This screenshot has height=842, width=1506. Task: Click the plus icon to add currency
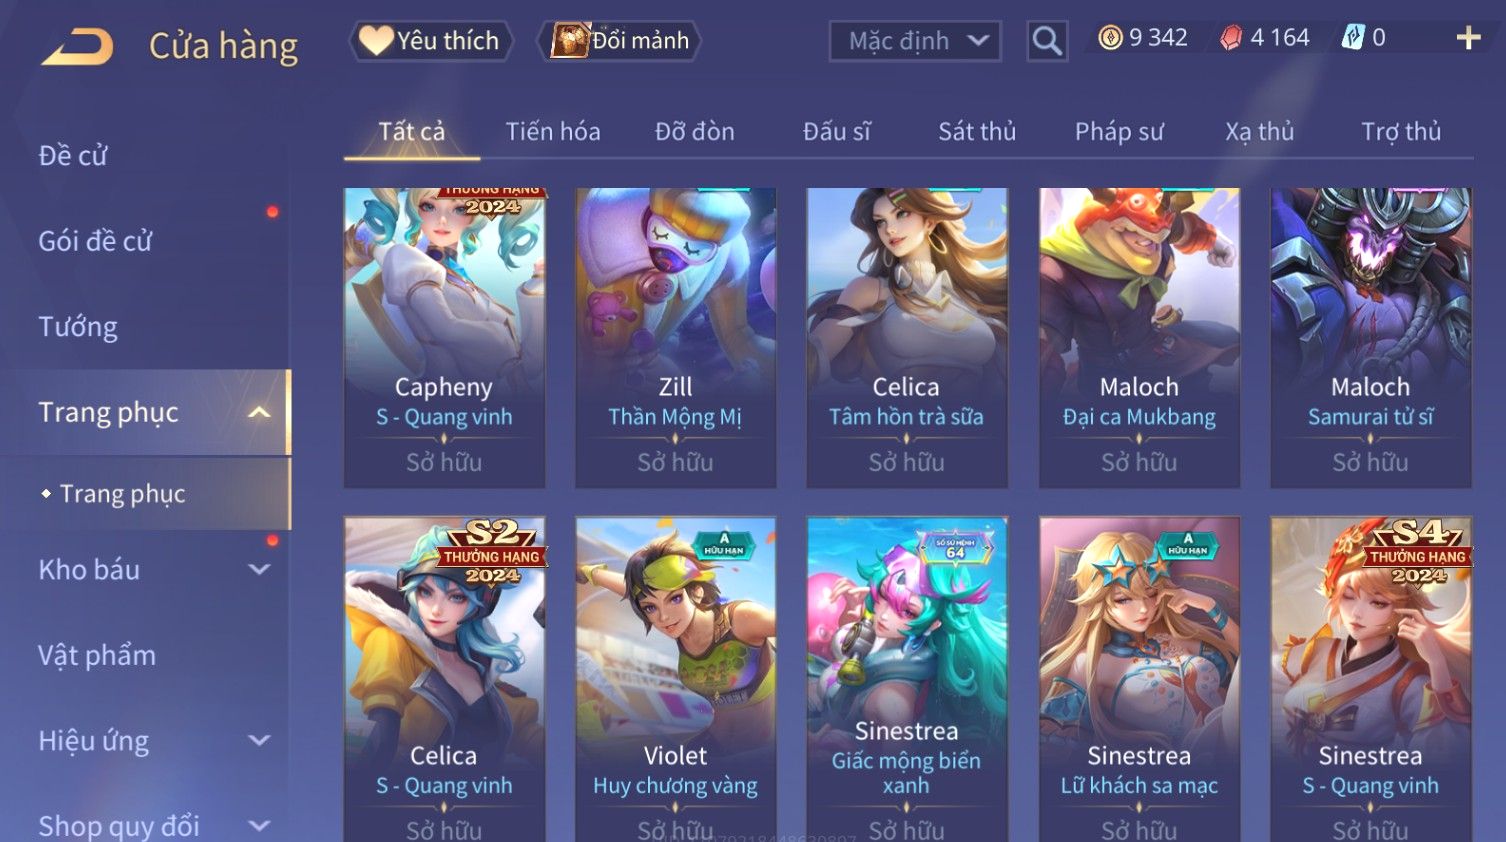[1468, 38]
